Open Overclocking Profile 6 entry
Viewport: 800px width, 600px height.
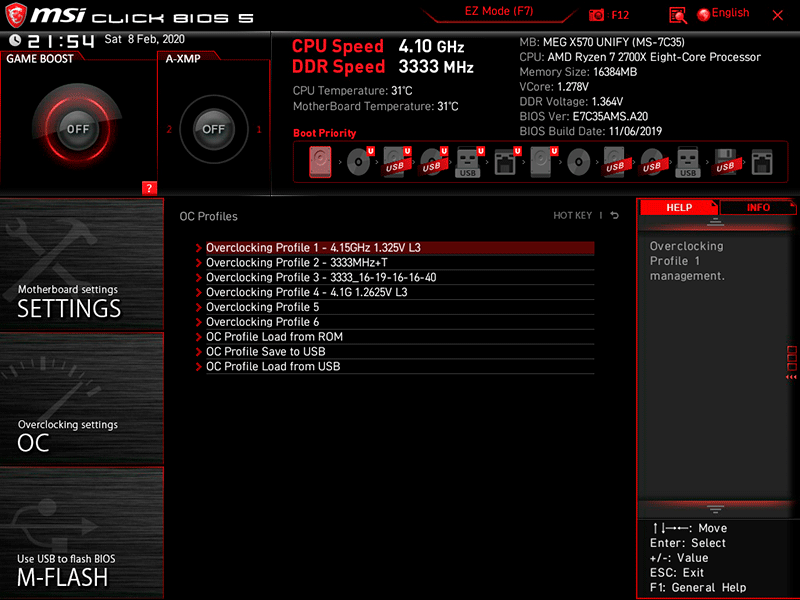click(400, 322)
